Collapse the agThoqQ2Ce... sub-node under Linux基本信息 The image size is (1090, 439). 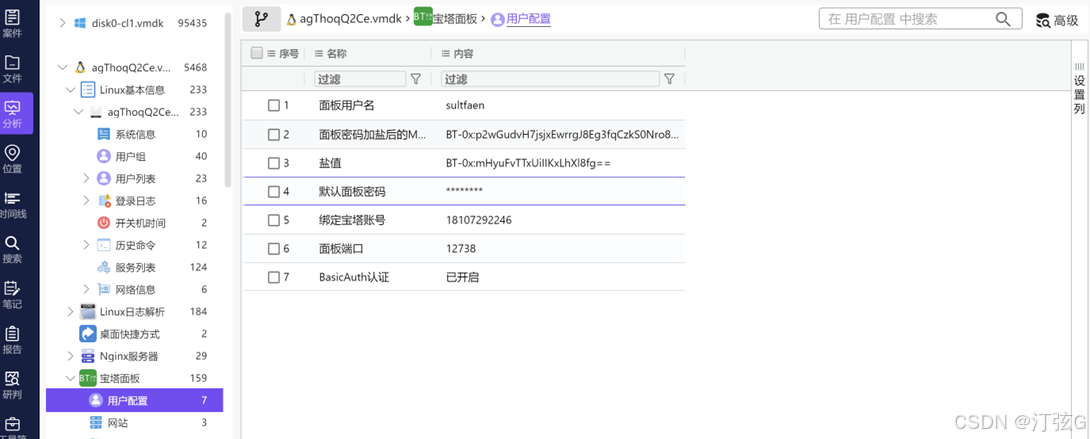click(79, 112)
